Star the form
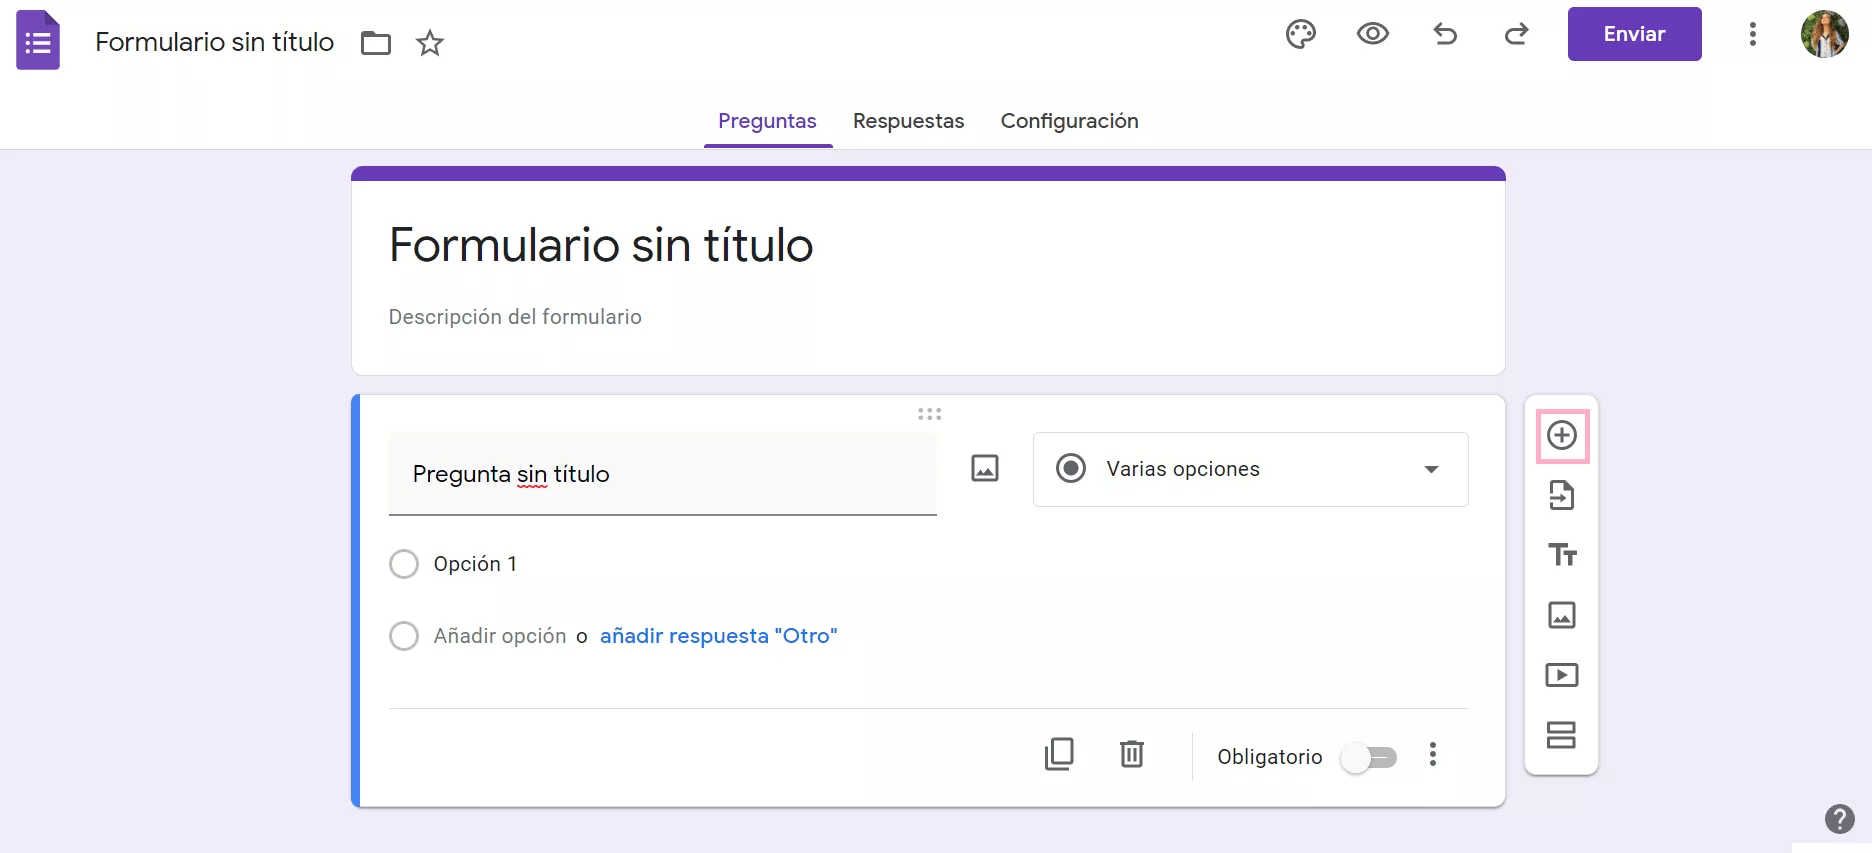Image resolution: width=1872 pixels, height=853 pixels. [x=430, y=43]
